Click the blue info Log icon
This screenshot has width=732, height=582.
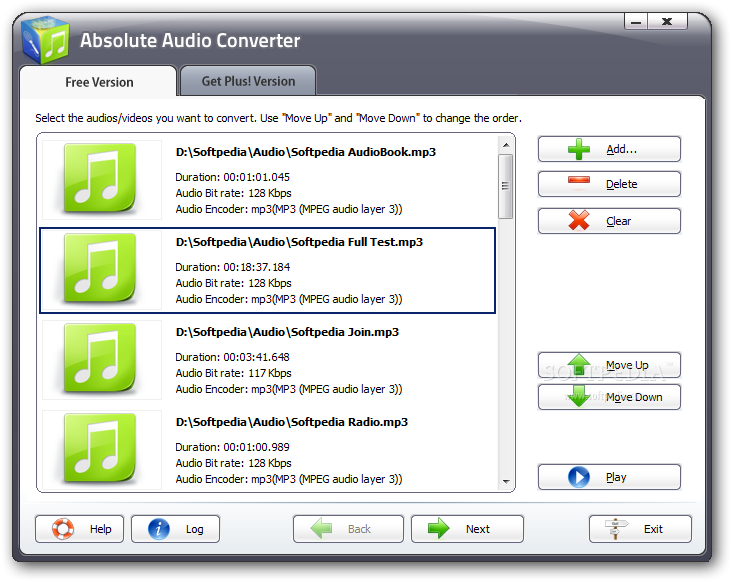(x=159, y=529)
